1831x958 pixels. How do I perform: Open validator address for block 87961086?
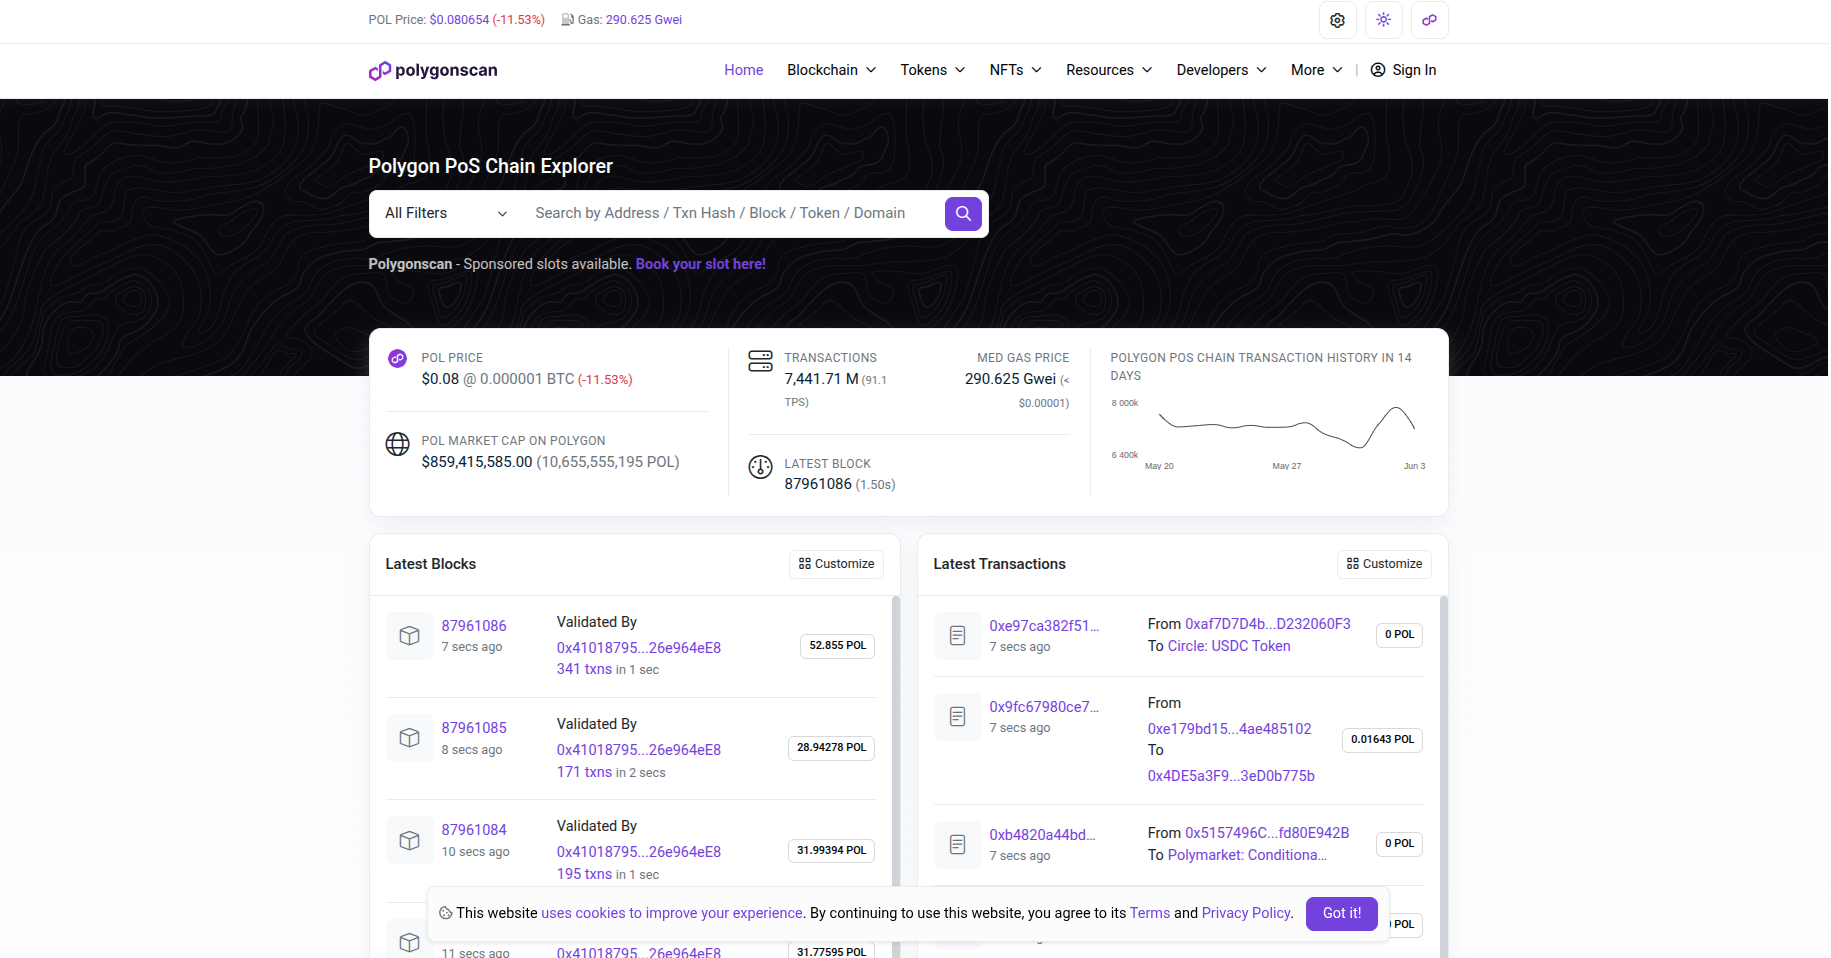639,648
